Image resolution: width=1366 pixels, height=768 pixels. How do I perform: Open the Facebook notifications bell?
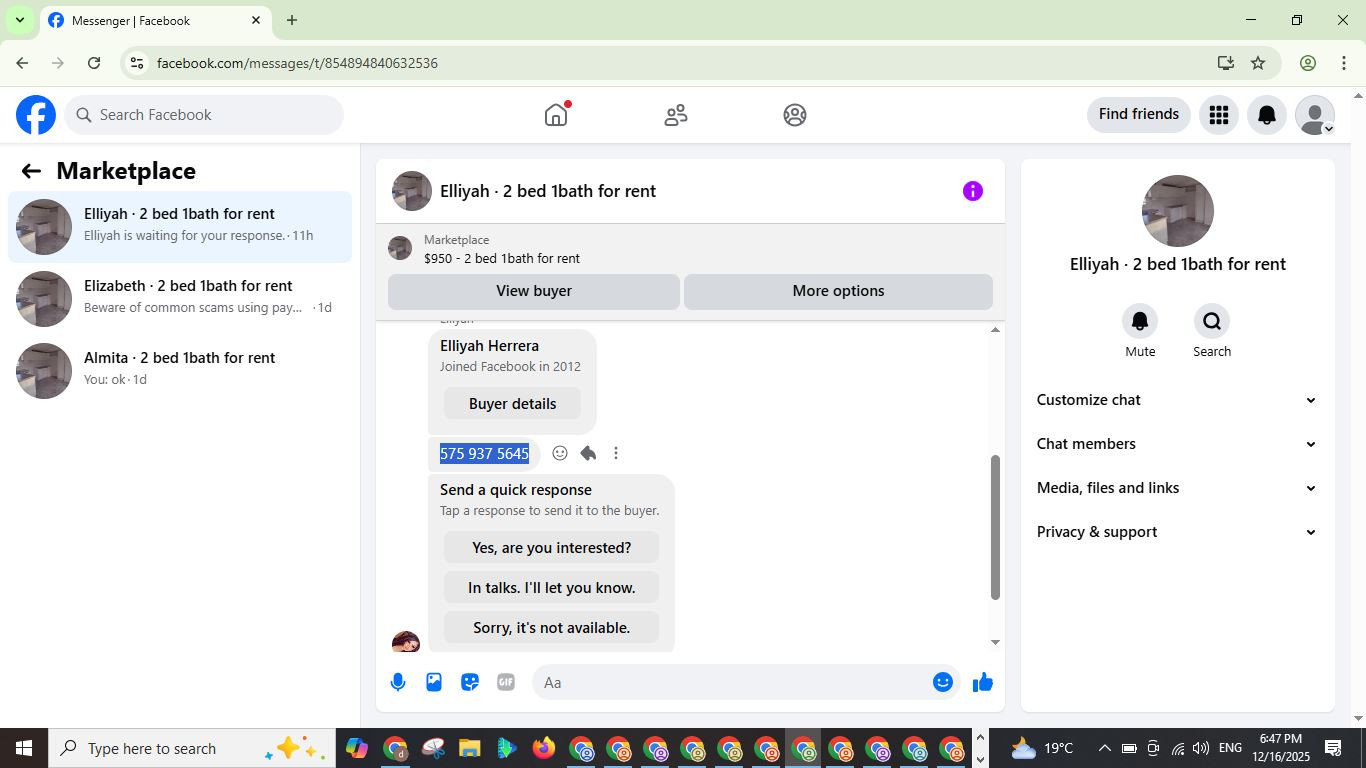pyautogui.click(x=1266, y=115)
